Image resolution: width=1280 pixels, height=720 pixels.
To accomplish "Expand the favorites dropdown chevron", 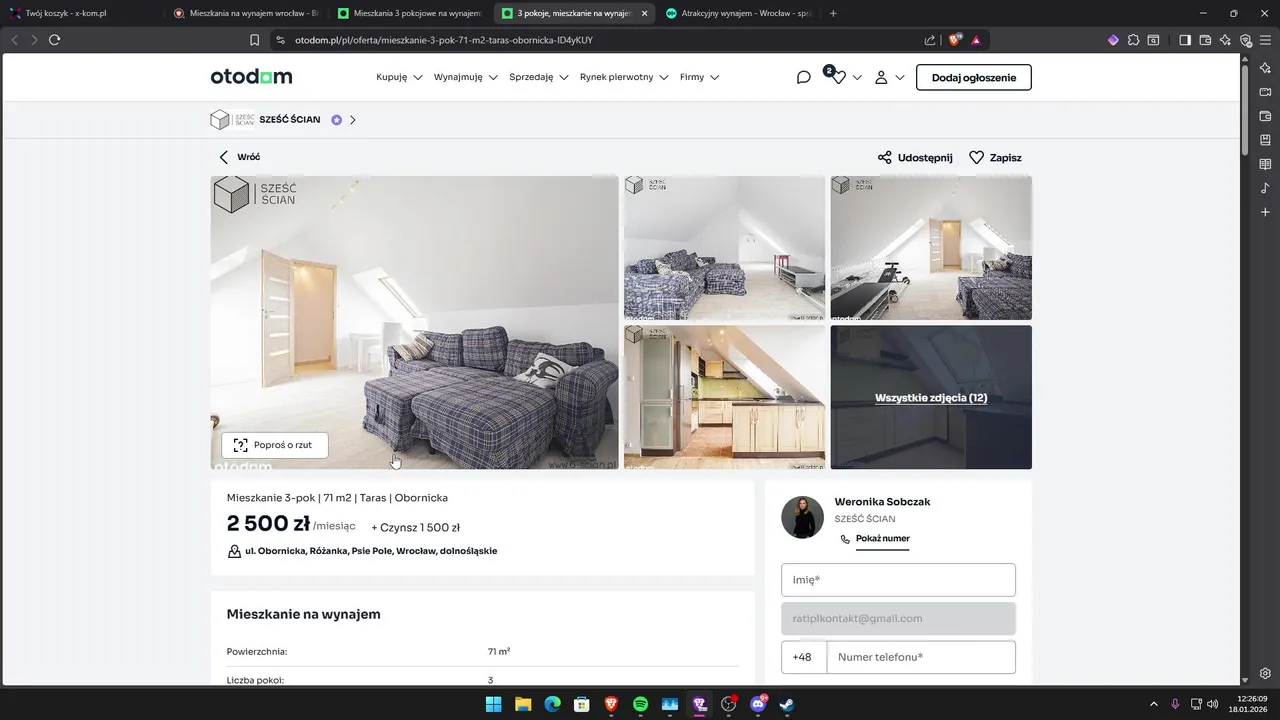I will click(x=857, y=77).
